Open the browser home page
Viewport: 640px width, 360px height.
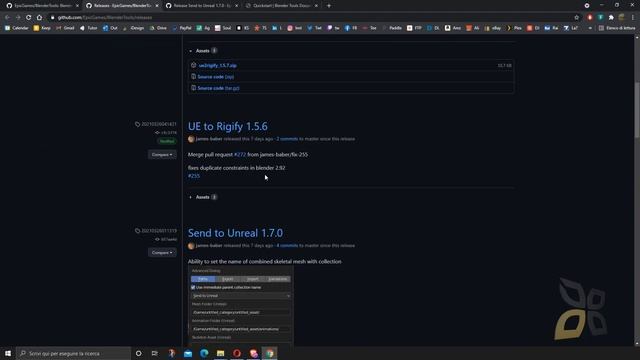(39, 18)
